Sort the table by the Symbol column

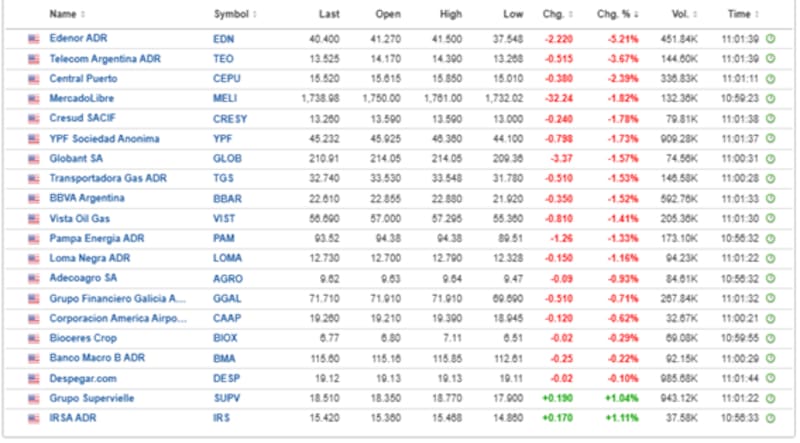pyautogui.click(x=234, y=14)
